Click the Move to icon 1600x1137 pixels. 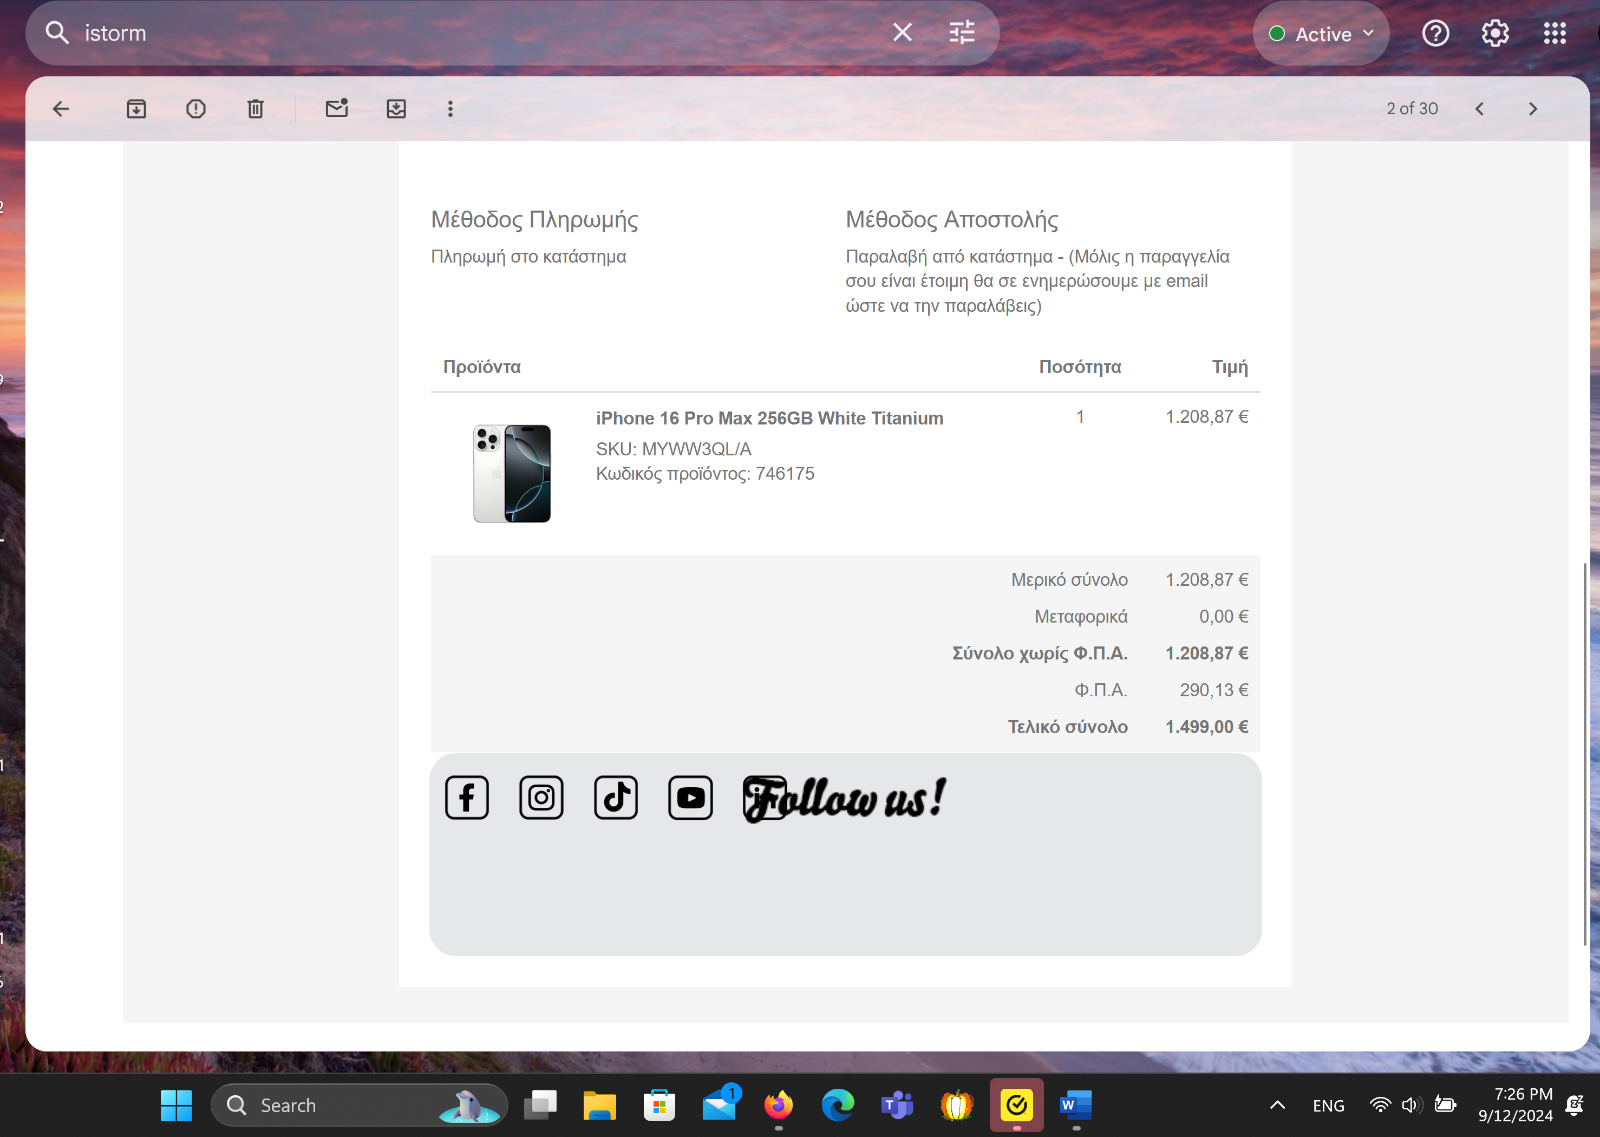pos(396,109)
